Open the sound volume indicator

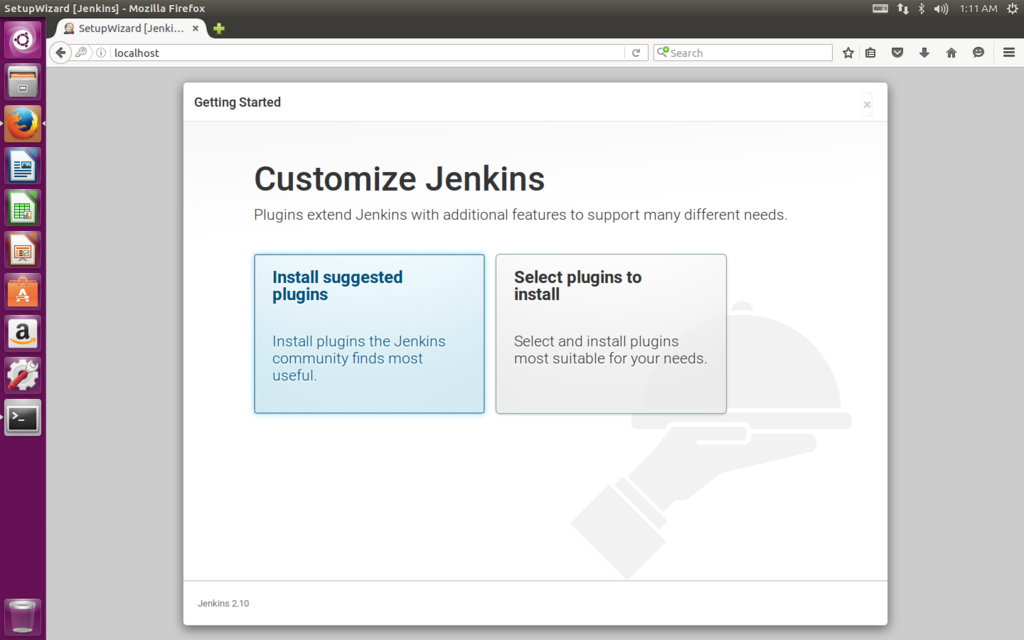(x=940, y=8)
